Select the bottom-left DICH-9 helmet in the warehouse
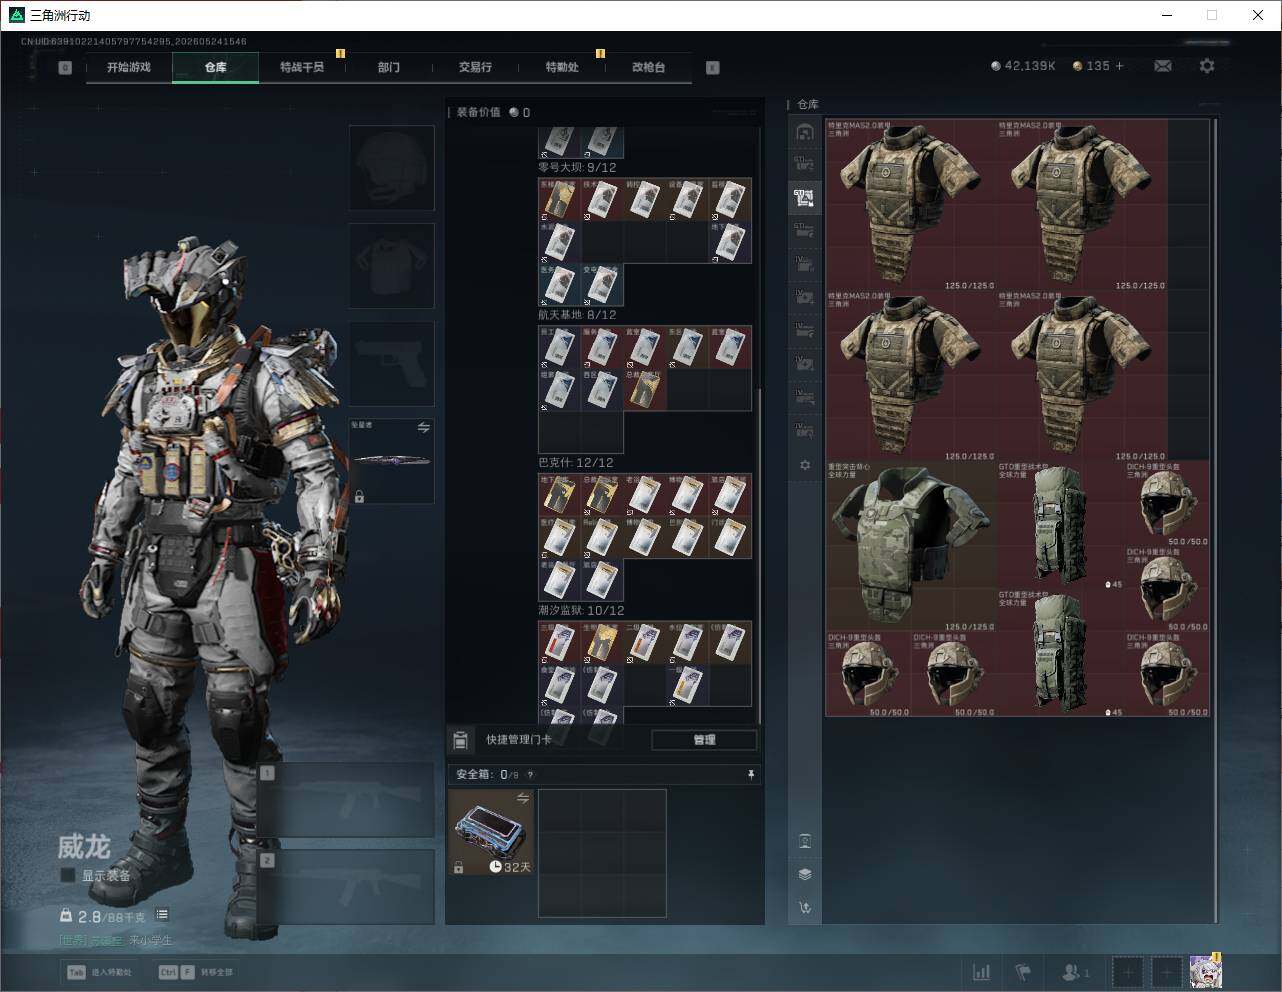Image resolution: width=1282 pixels, height=992 pixels. [x=868, y=674]
